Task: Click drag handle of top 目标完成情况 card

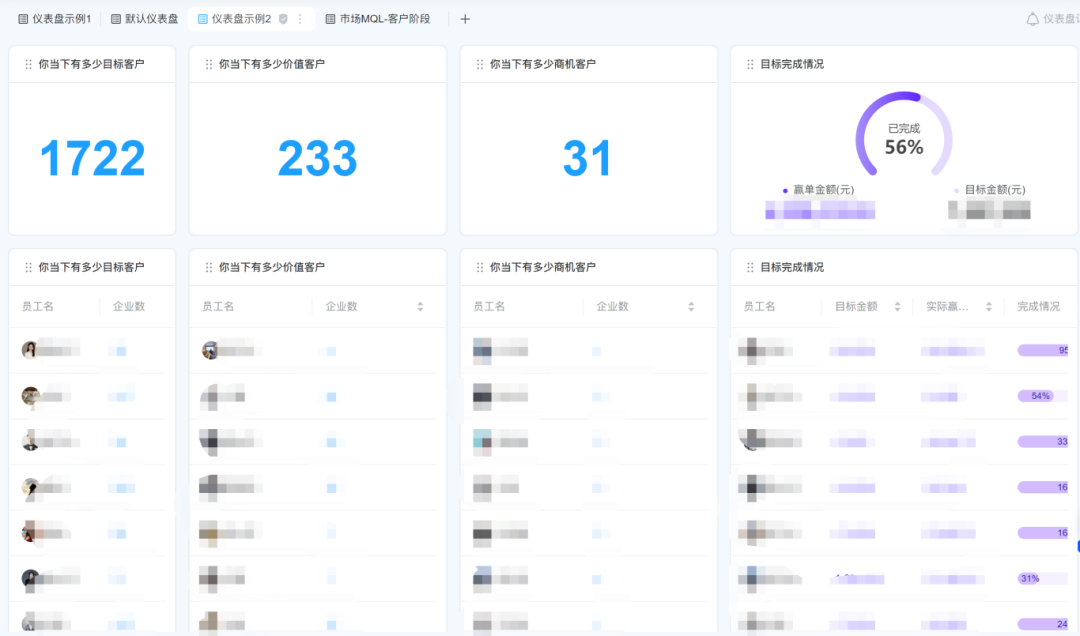Action: coord(750,64)
